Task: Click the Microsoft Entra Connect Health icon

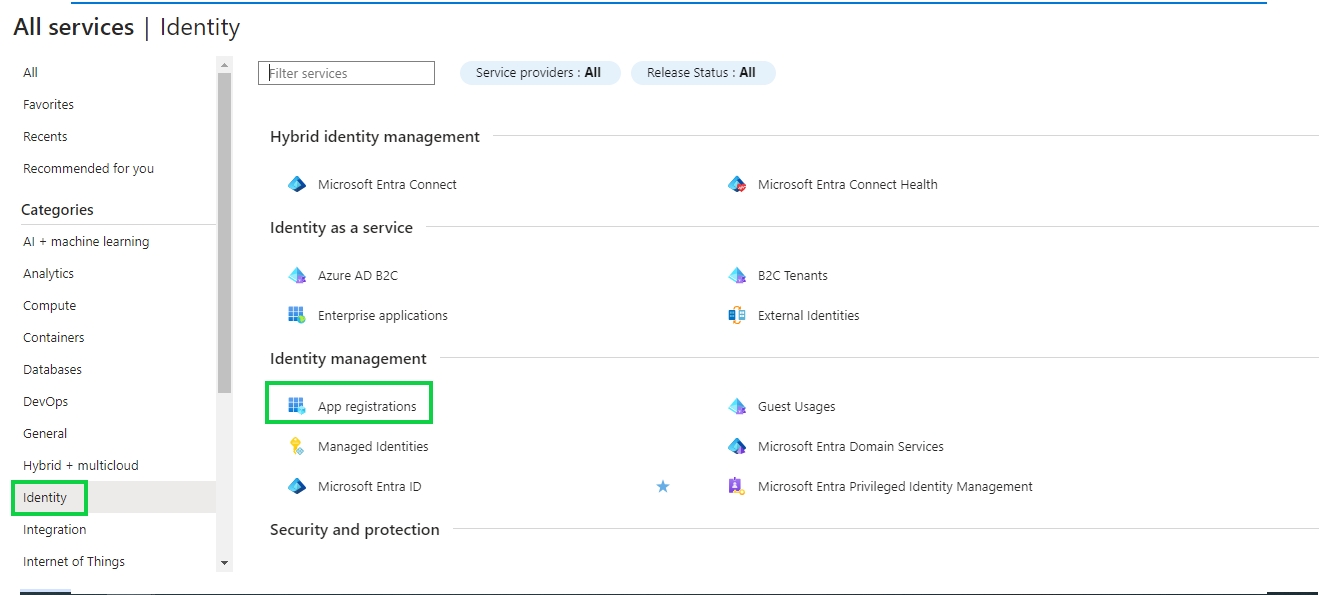Action: (737, 184)
